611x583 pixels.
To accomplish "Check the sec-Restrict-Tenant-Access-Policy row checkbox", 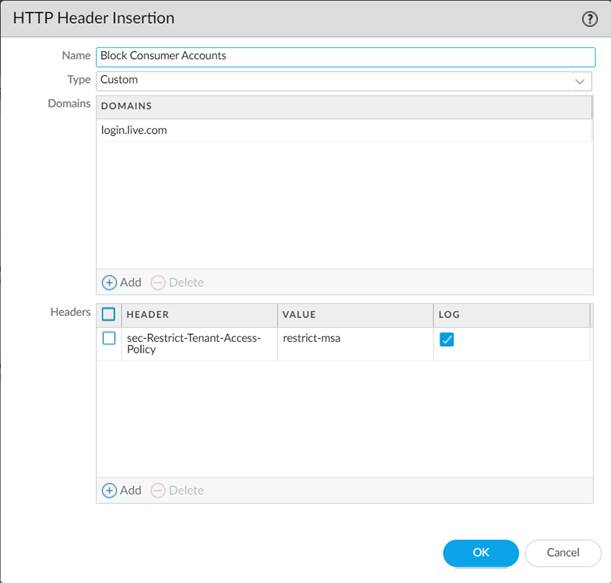I will (109, 338).
